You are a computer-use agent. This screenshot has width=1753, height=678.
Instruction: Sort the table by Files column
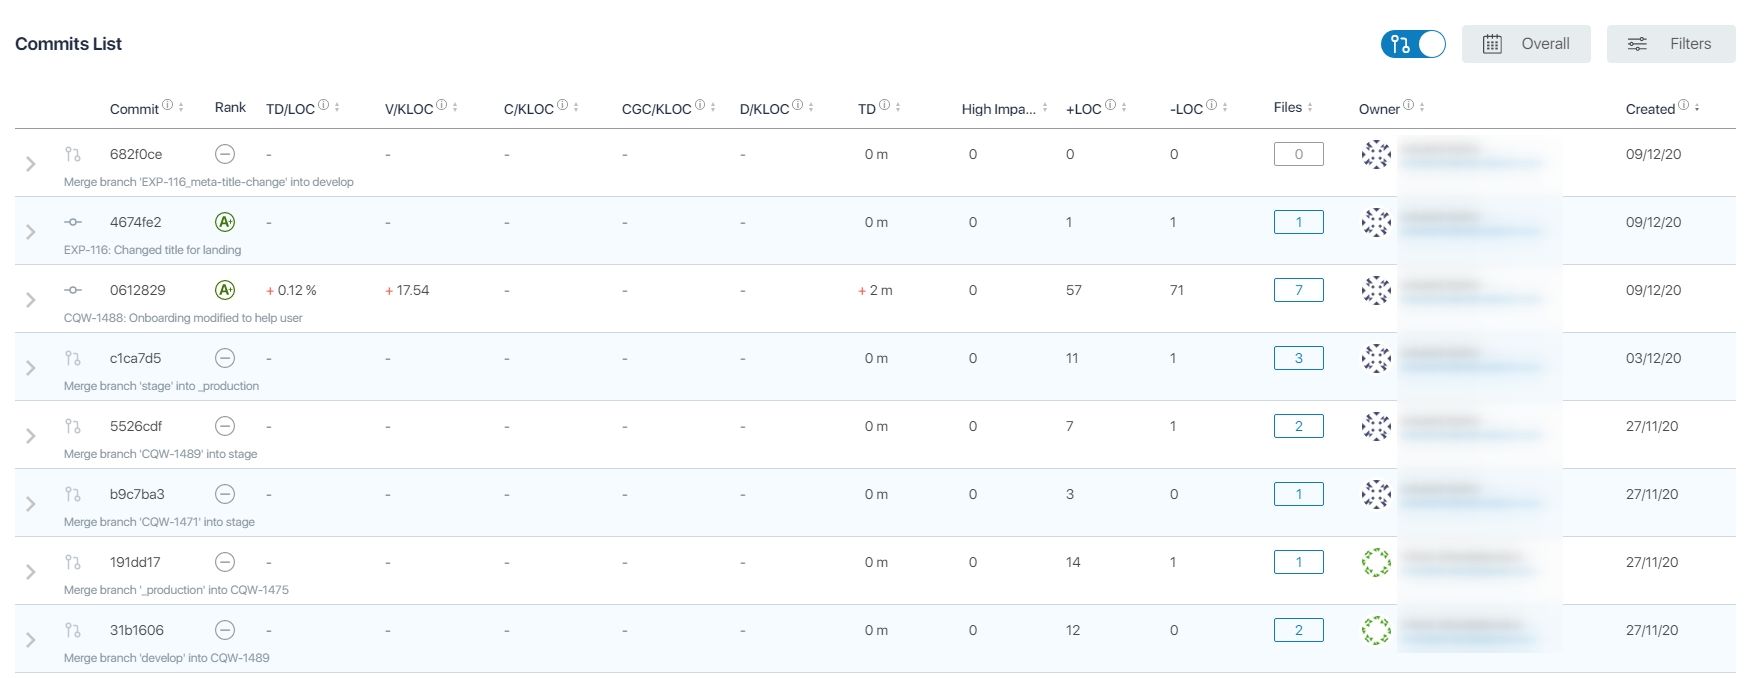(x=1310, y=108)
